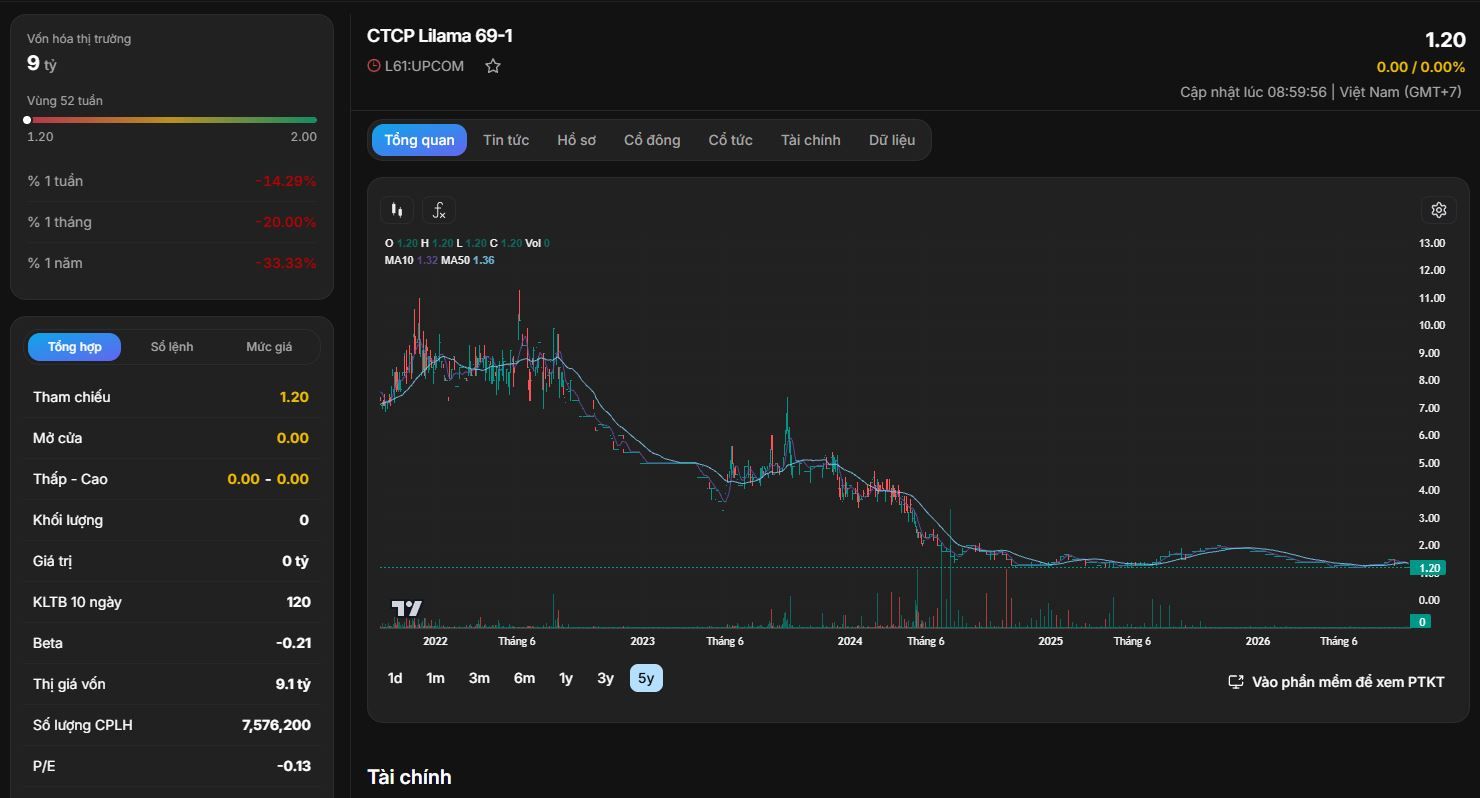Set chart range to 3m
Viewport: 1480px width, 798px height.
[x=479, y=678]
